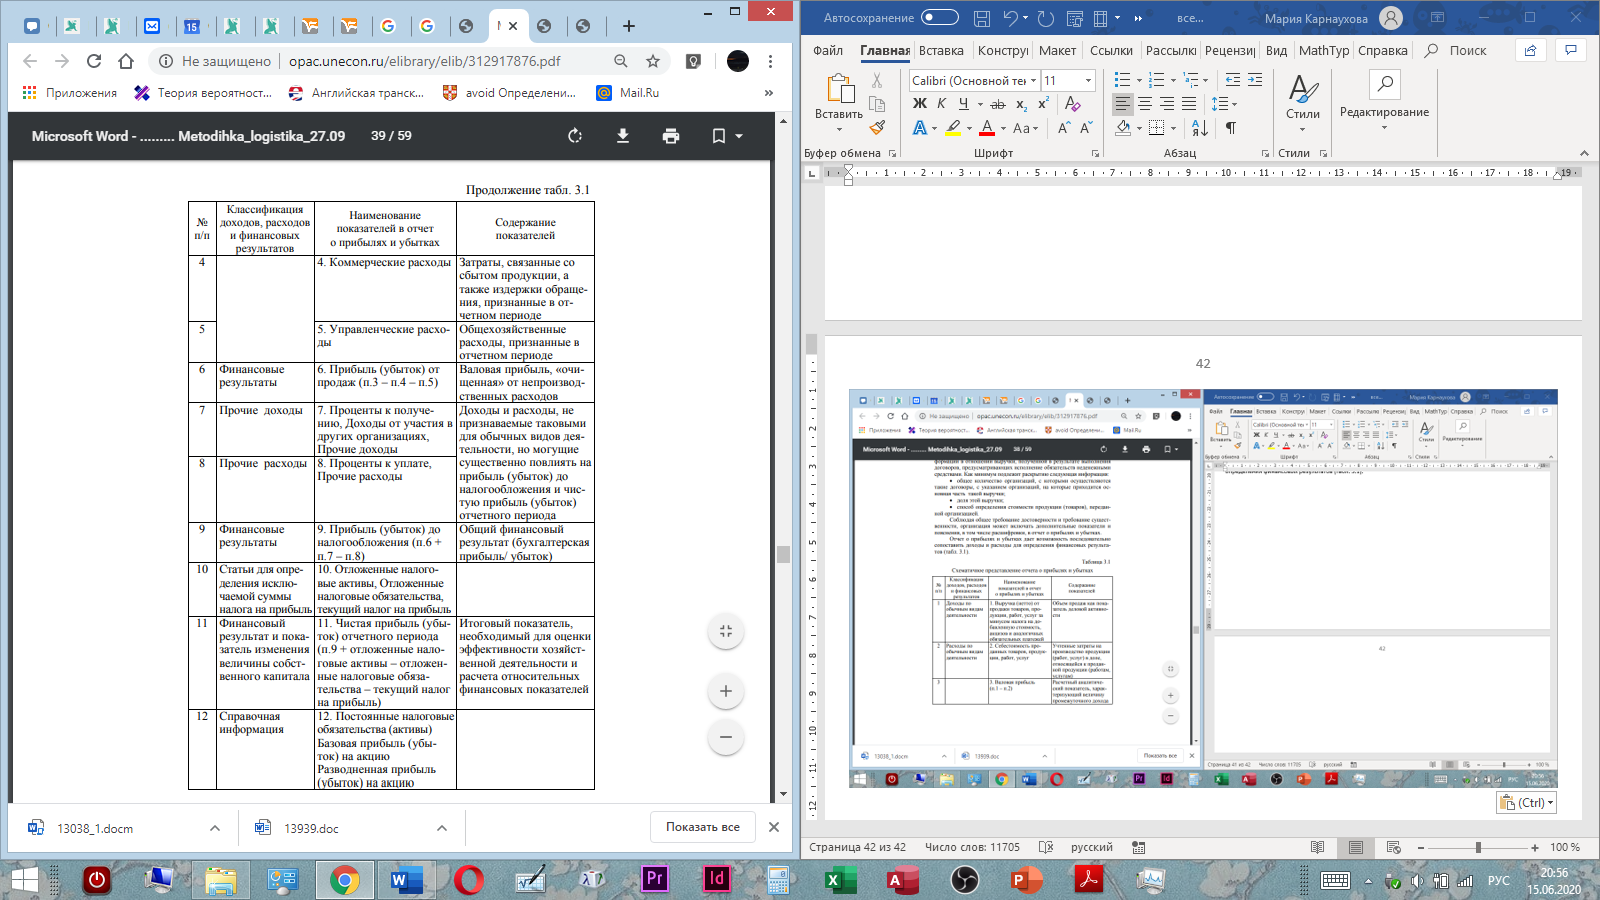The image size is (1600, 900).
Task: Toggle the Автосохранение switch
Action: [x=939, y=17]
